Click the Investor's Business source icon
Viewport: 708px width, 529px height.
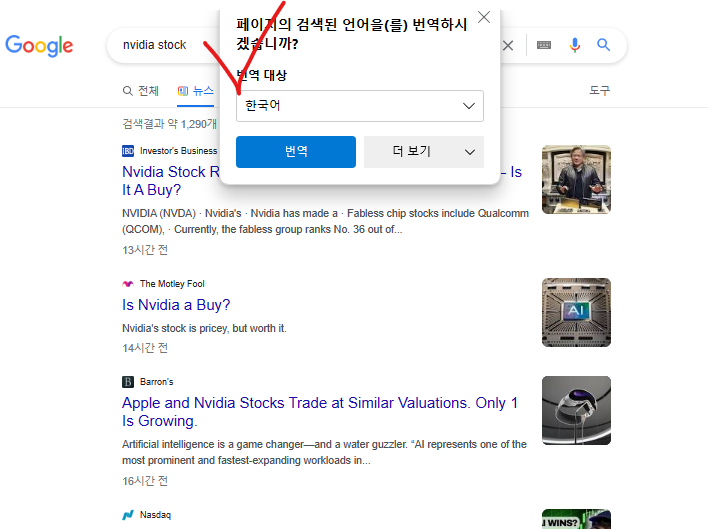pos(128,151)
